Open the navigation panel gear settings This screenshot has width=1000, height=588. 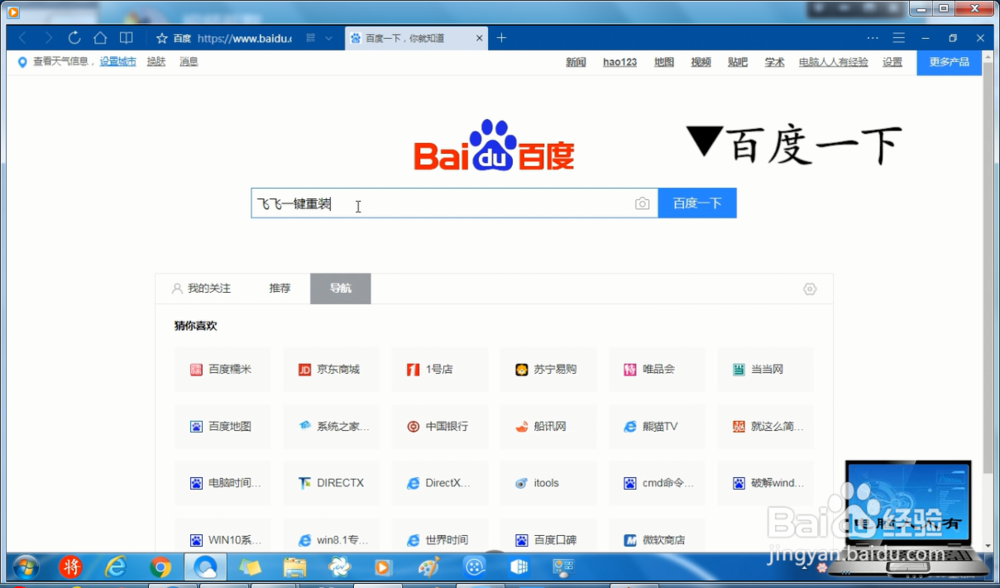click(x=810, y=289)
